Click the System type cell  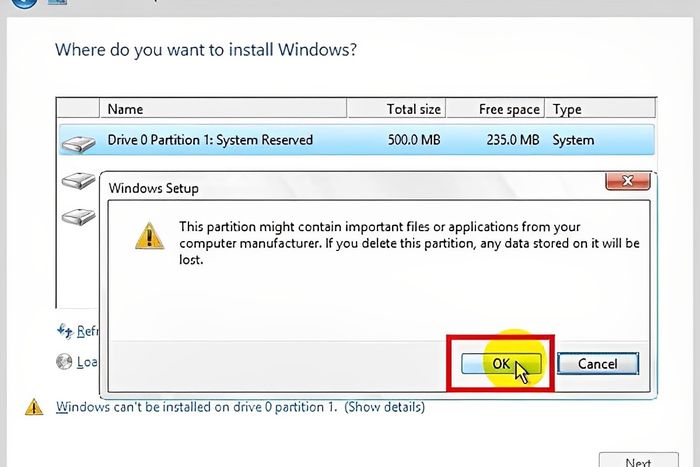point(573,140)
